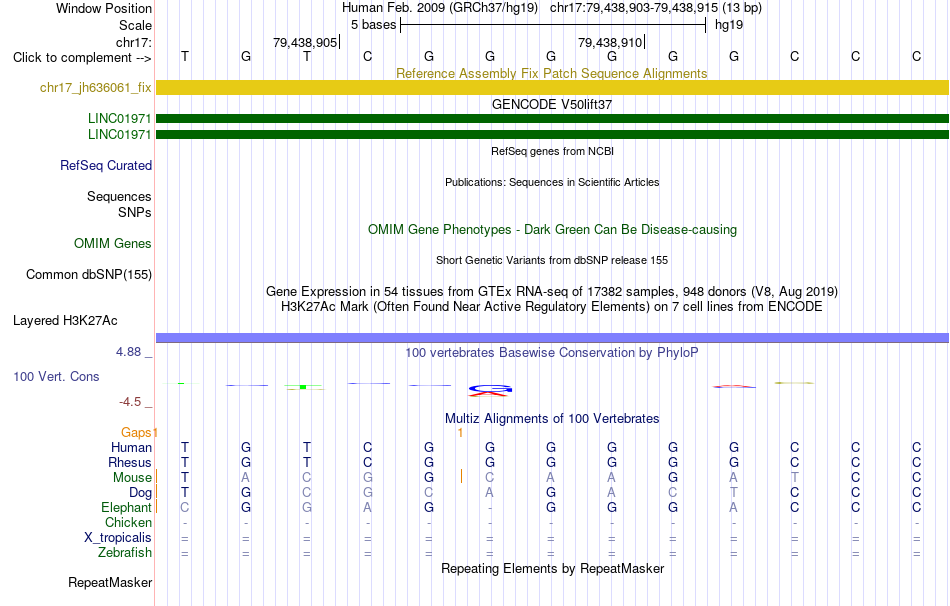Click the large blue G PhyloP logo

(491, 389)
